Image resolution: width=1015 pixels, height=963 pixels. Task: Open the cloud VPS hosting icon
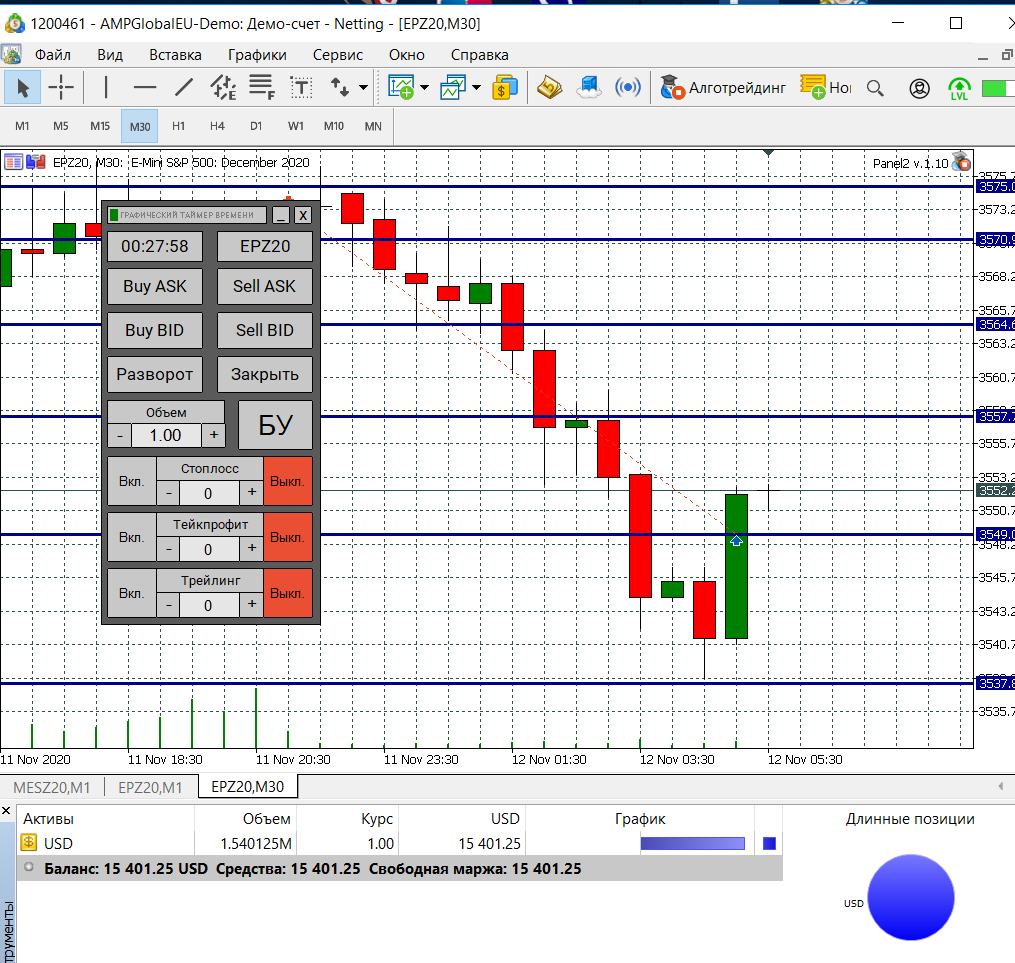[x=588, y=87]
